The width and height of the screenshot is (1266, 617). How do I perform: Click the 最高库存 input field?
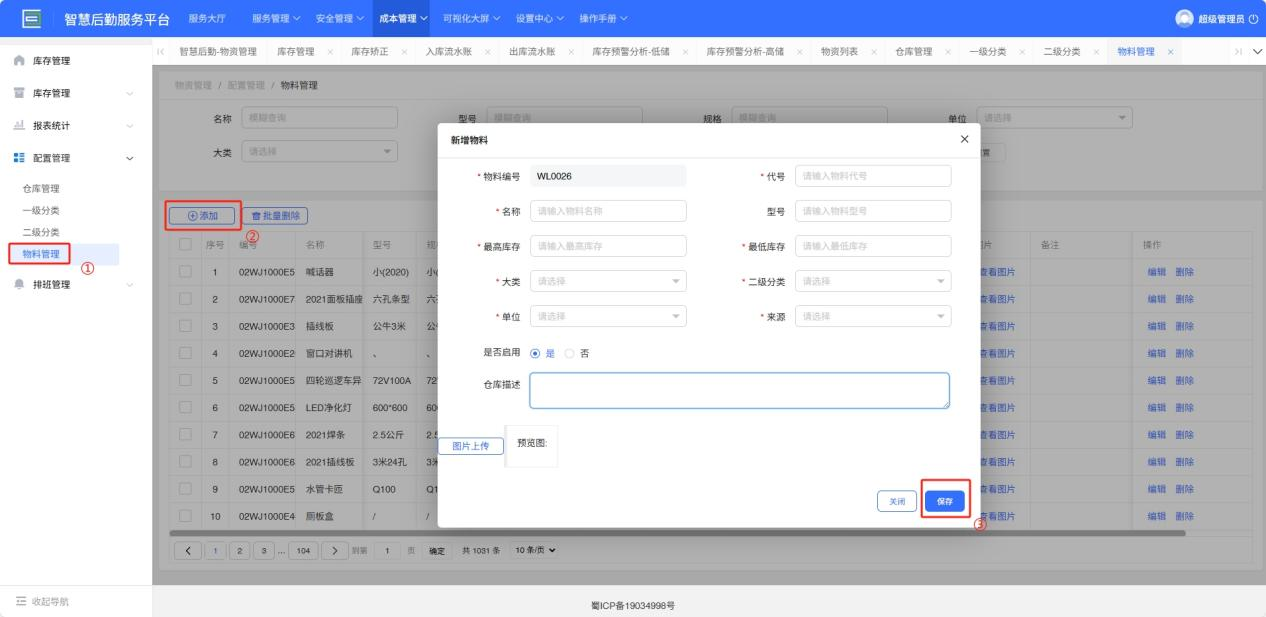tap(608, 246)
